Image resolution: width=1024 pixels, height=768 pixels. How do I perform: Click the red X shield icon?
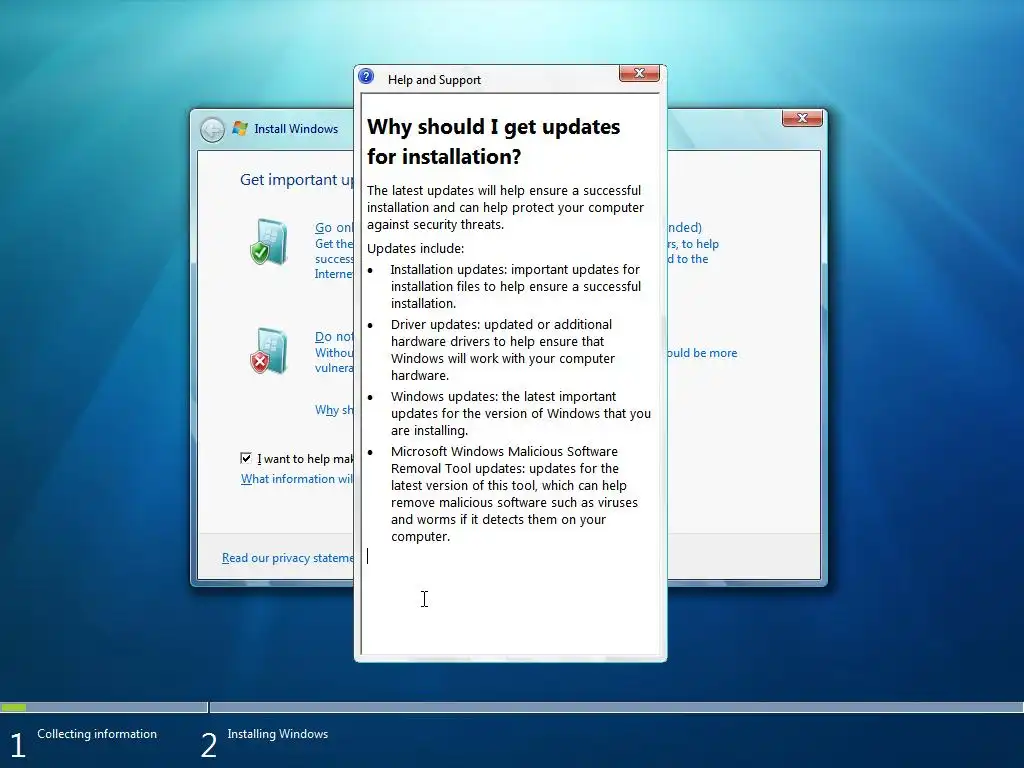(x=269, y=351)
